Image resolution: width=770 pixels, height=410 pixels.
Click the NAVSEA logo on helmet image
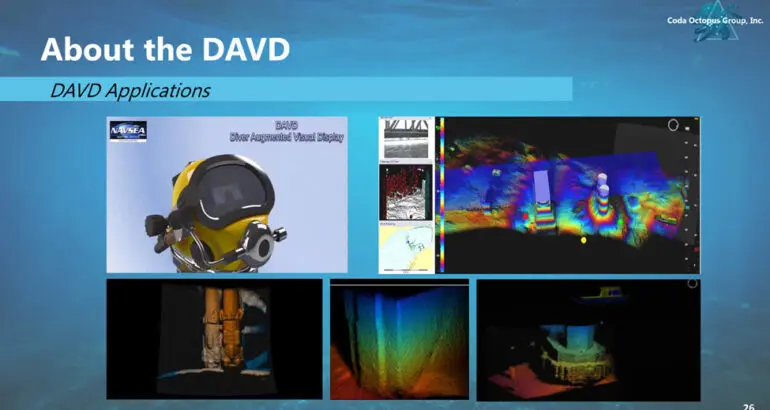click(129, 131)
